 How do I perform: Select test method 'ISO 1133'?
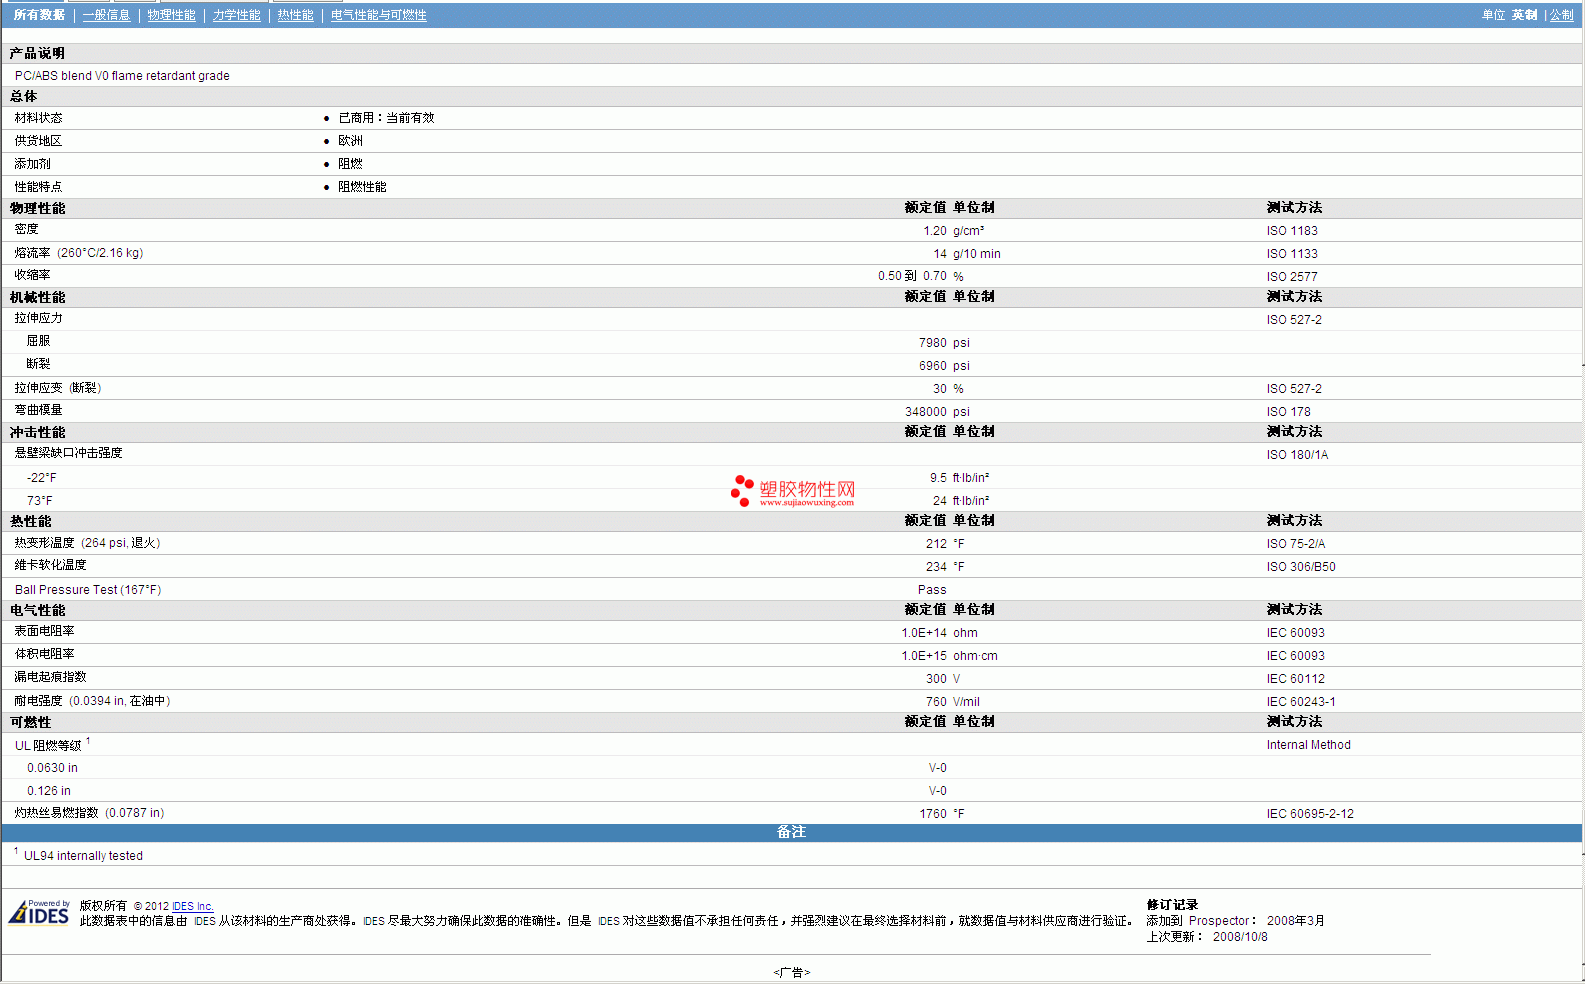click(x=1292, y=254)
